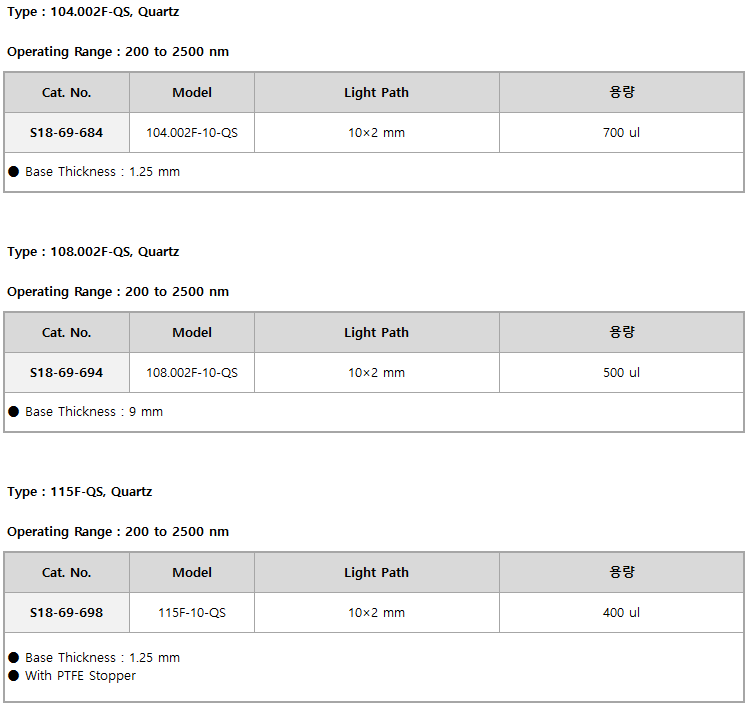Click the third table's Model header
This screenshot has height=709, width=749.
pyautogui.click(x=192, y=572)
